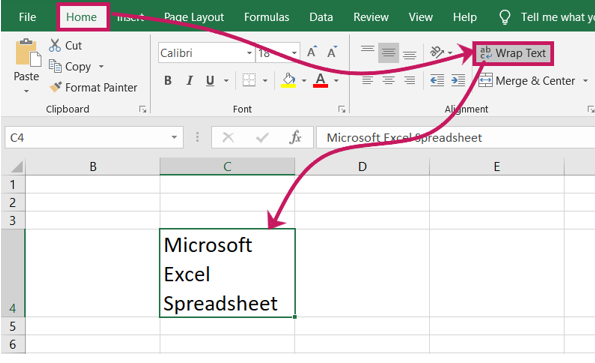Click the Paste clipboard icon
595x363 pixels.
coord(27,53)
